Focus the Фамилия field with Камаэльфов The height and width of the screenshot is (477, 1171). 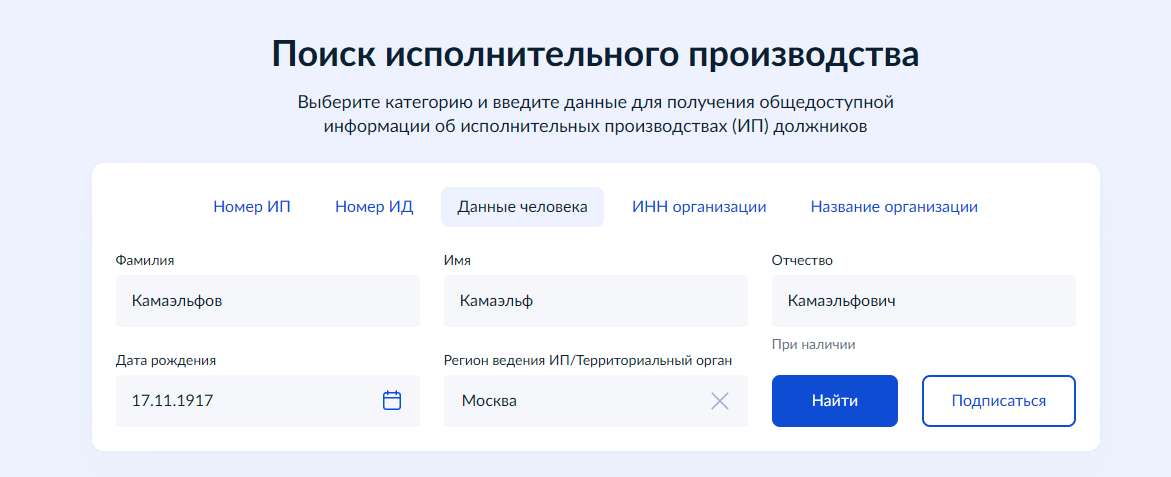(267, 301)
